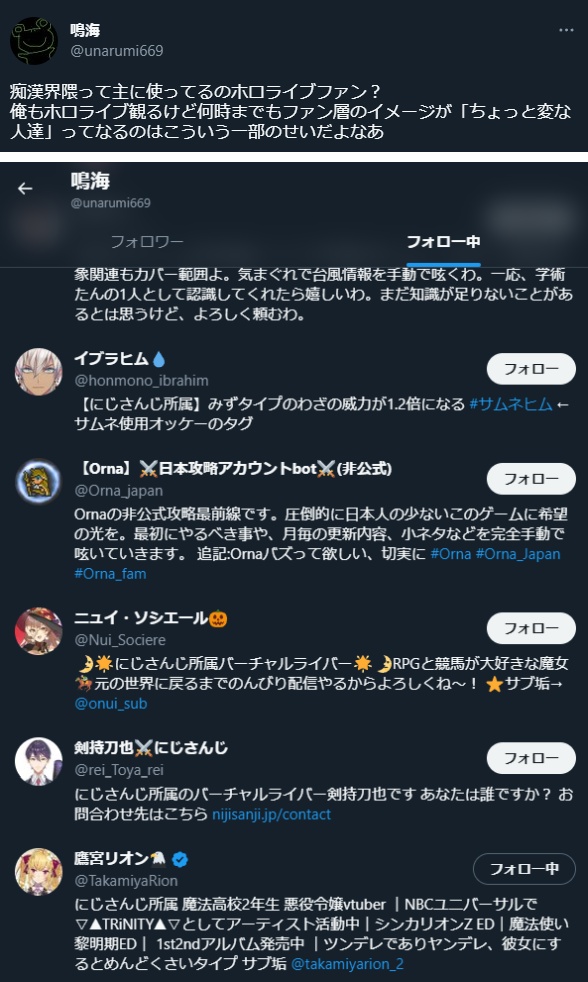This screenshot has width=588, height=982.
Task: Follow ニュイ・ソシエール account
Action: coord(531,628)
